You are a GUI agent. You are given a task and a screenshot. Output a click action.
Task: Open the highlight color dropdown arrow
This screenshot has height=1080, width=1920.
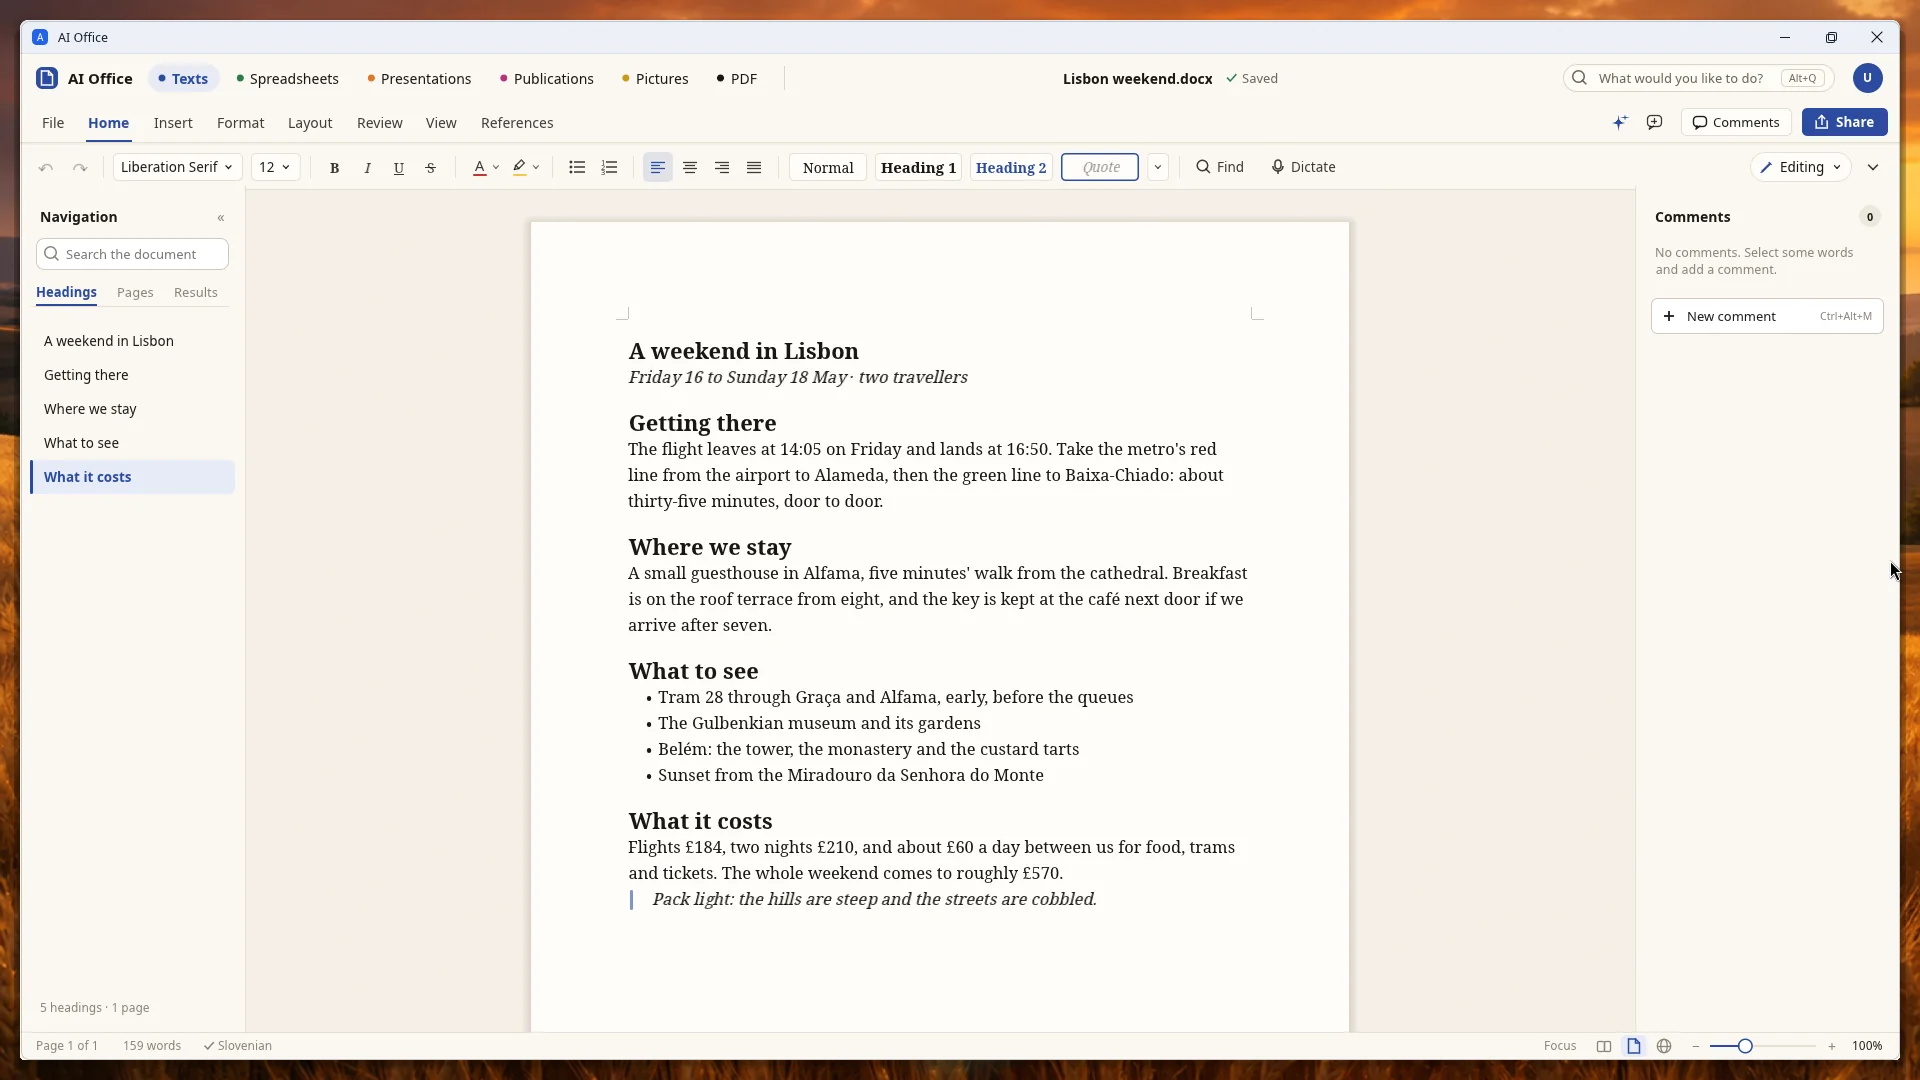(536, 168)
